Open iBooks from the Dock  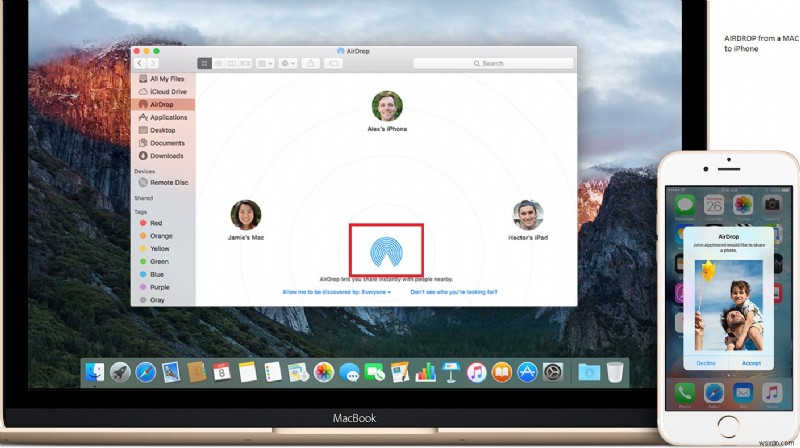502,372
